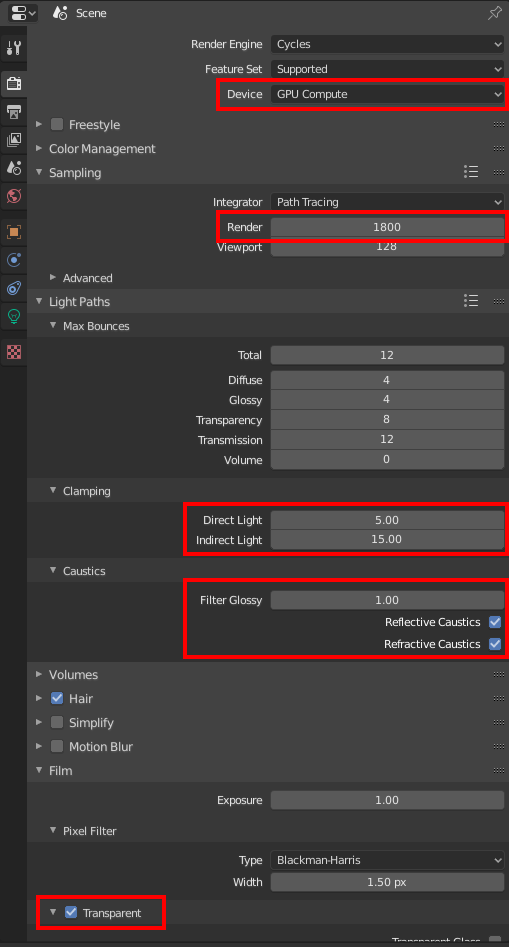Grab Film panel drag handle

(499, 771)
